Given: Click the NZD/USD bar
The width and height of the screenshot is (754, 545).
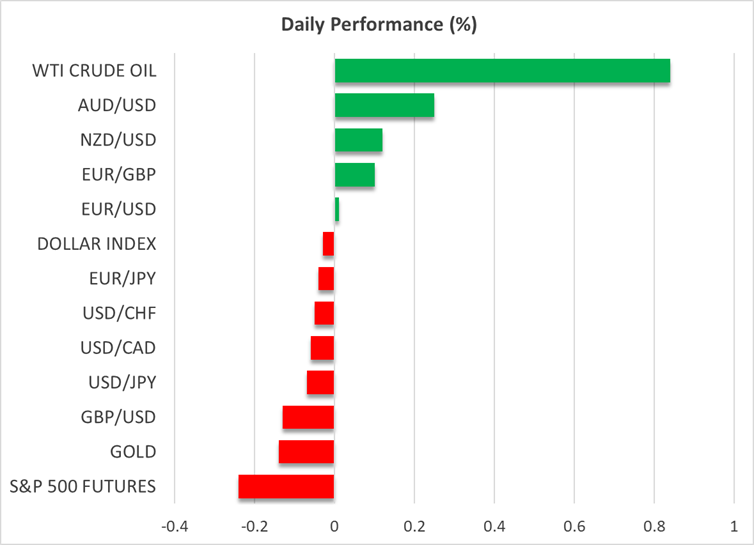Looking at the screenshot, I should 358,140.
